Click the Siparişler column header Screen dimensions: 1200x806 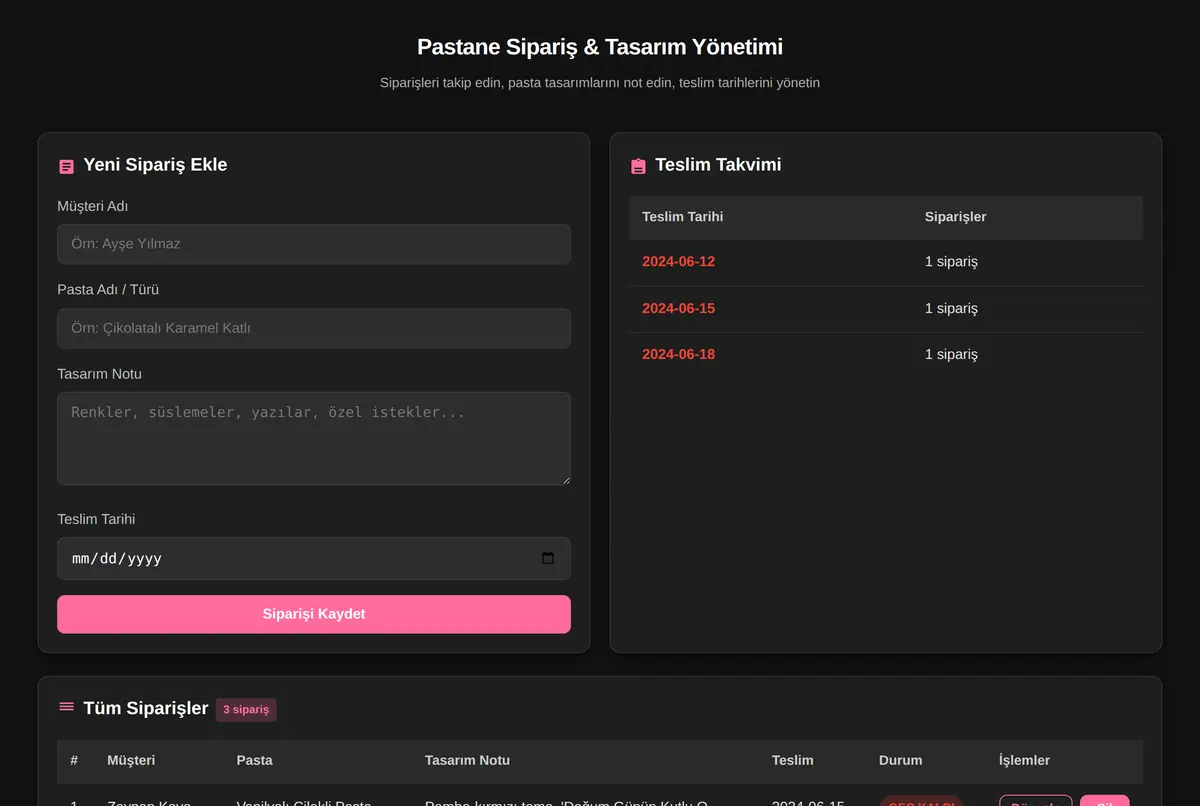point(955,217)
